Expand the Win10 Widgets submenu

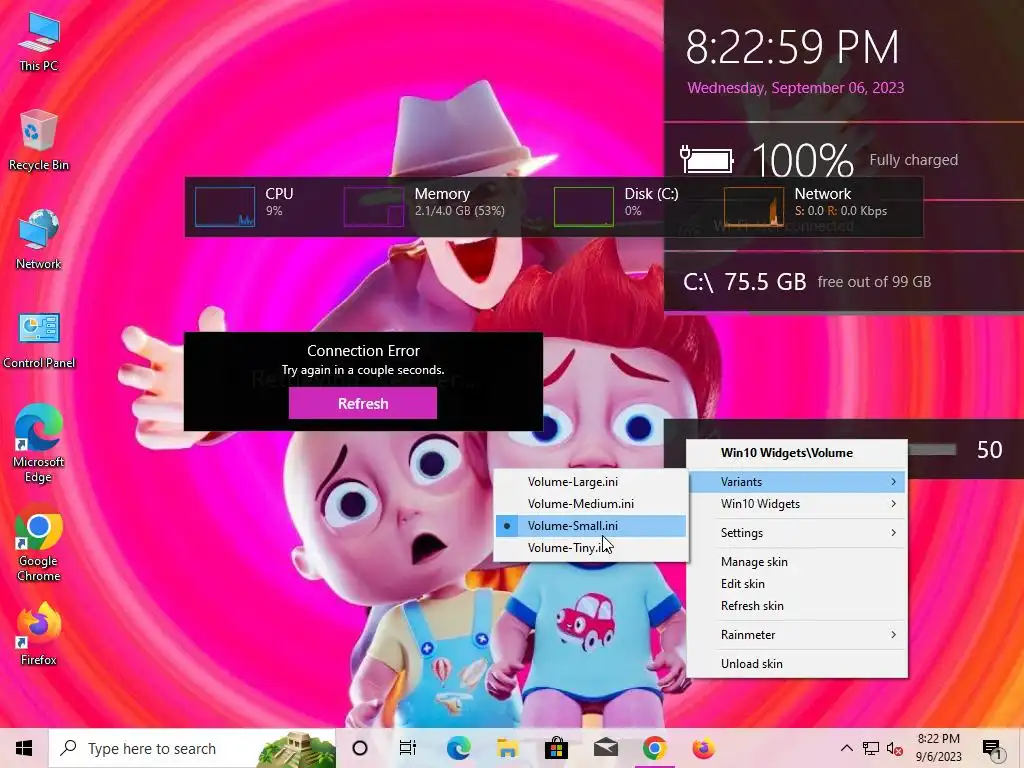pos(797,504)
